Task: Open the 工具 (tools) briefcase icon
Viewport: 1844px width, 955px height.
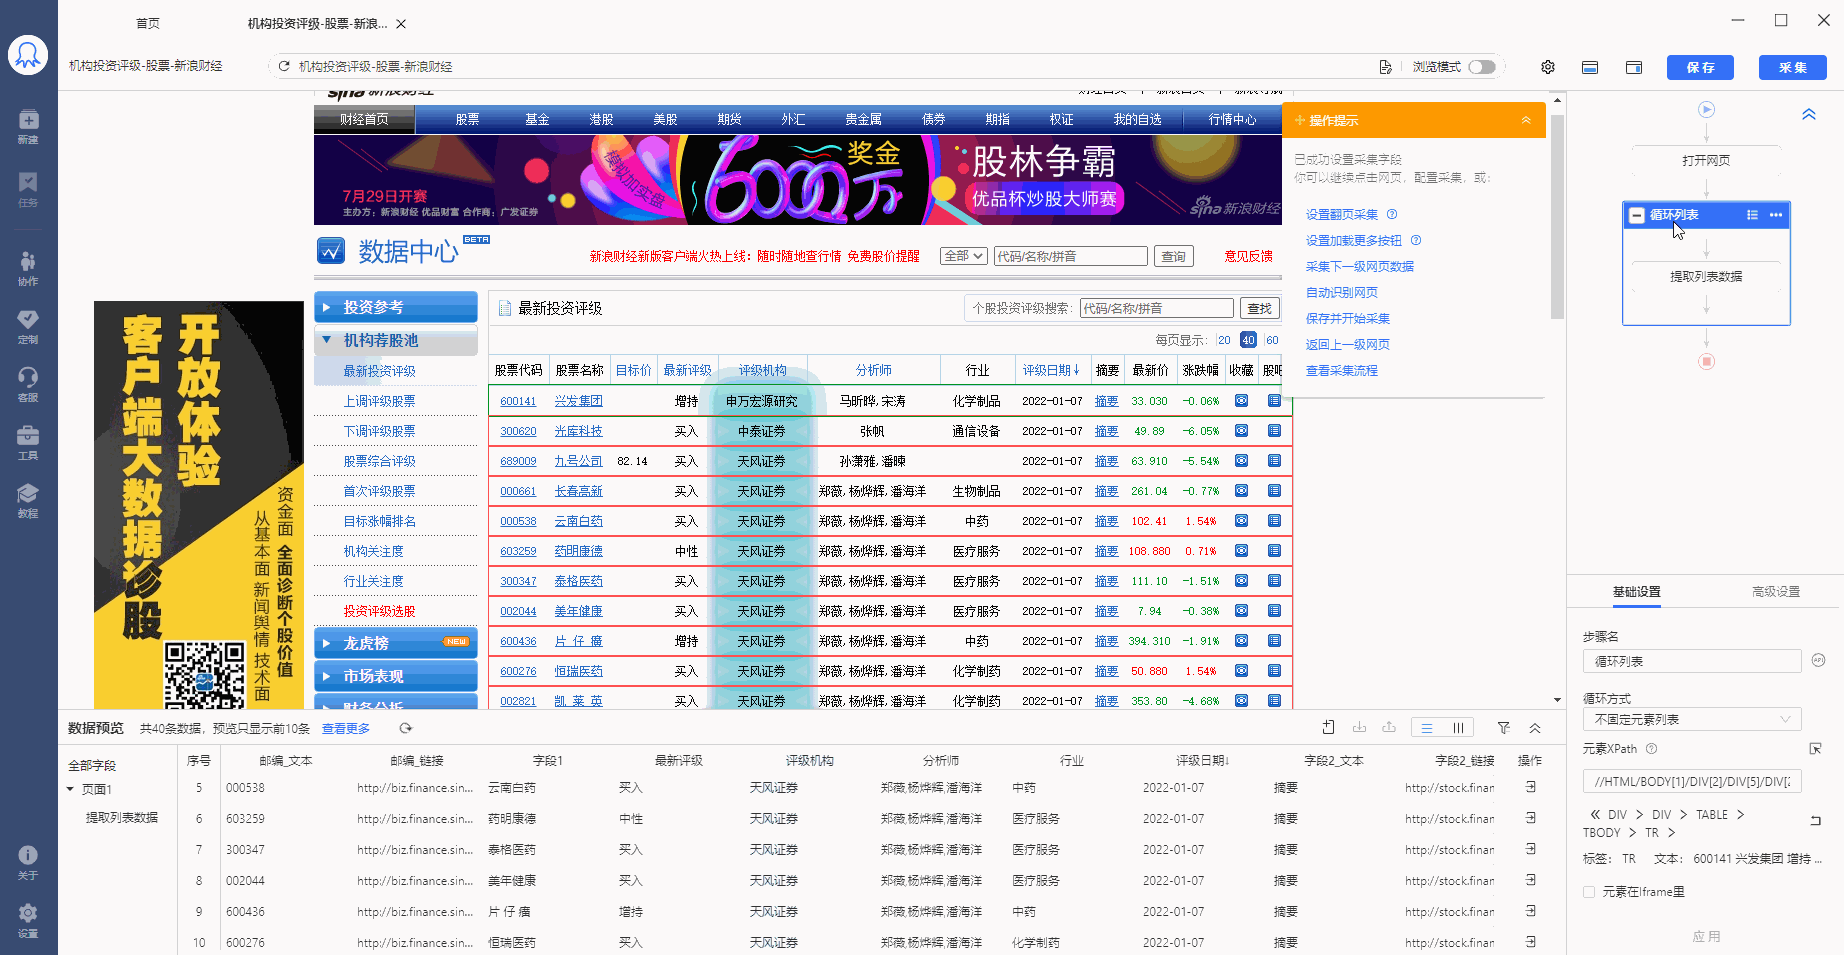Action: coord(28,442)
